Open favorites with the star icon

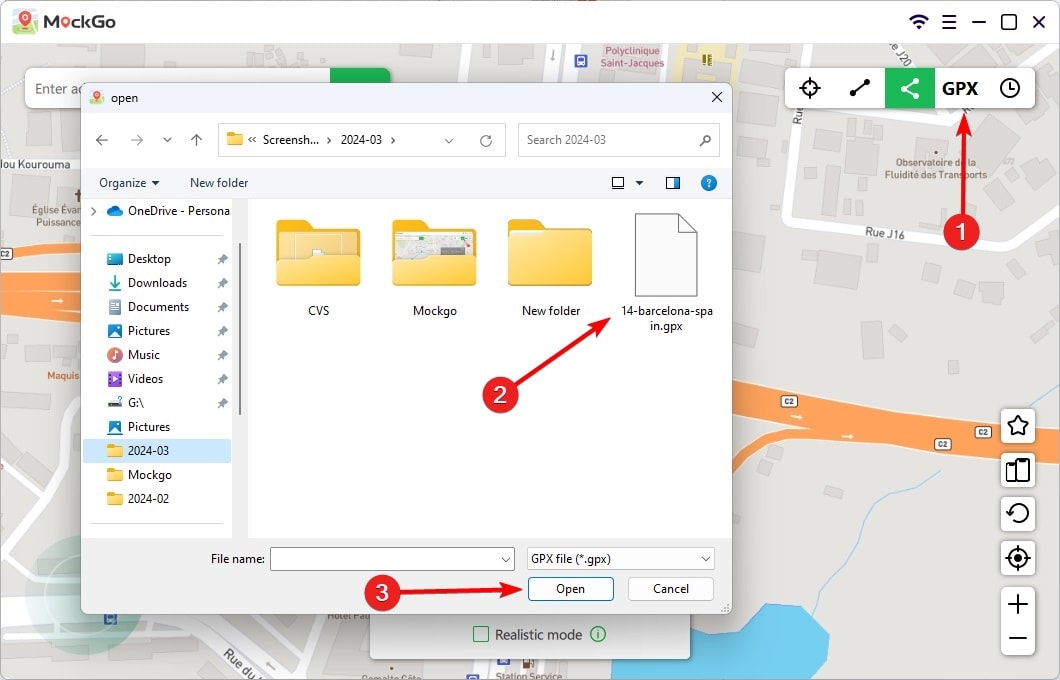pos(1017,426)
